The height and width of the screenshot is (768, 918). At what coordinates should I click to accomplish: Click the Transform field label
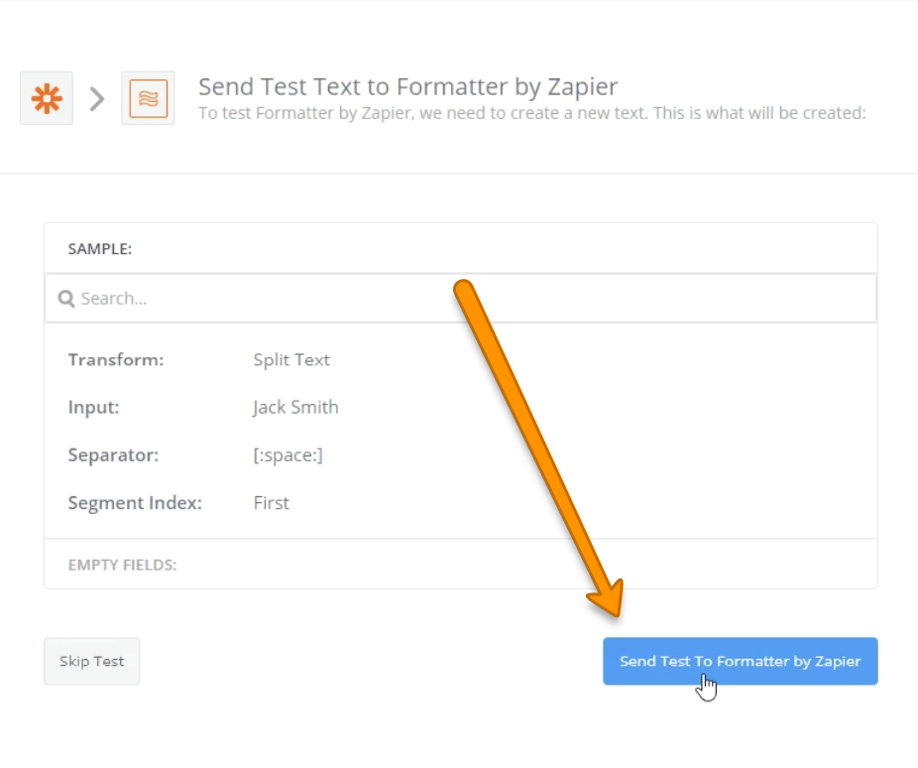coord(116,360)
